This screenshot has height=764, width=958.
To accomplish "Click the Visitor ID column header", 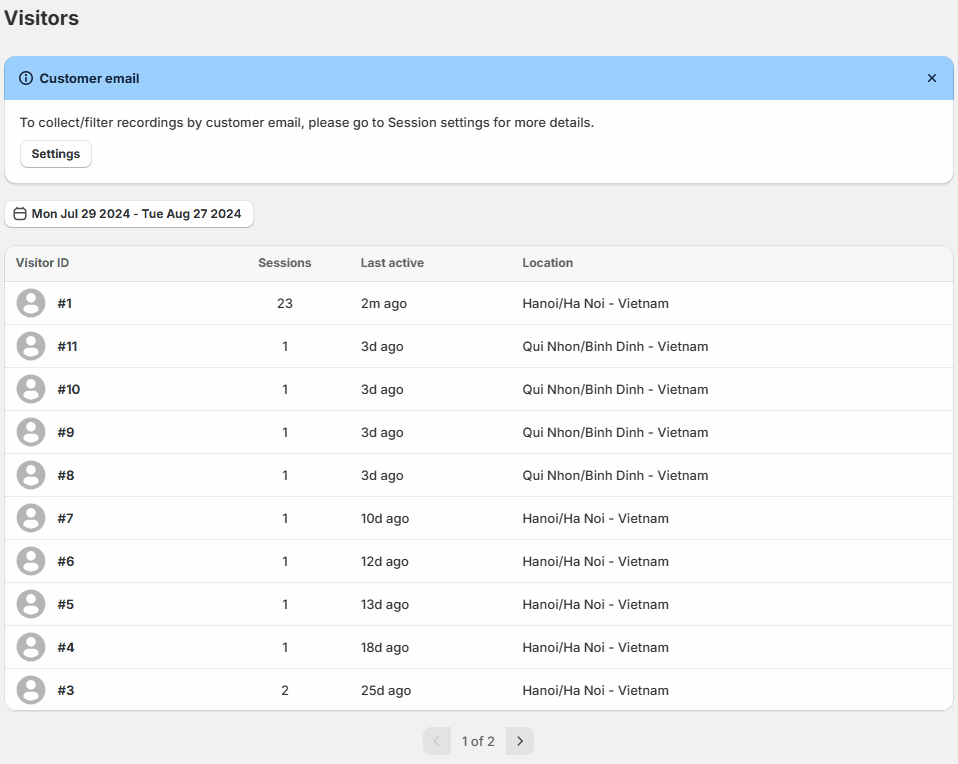I will pos(42,263).
